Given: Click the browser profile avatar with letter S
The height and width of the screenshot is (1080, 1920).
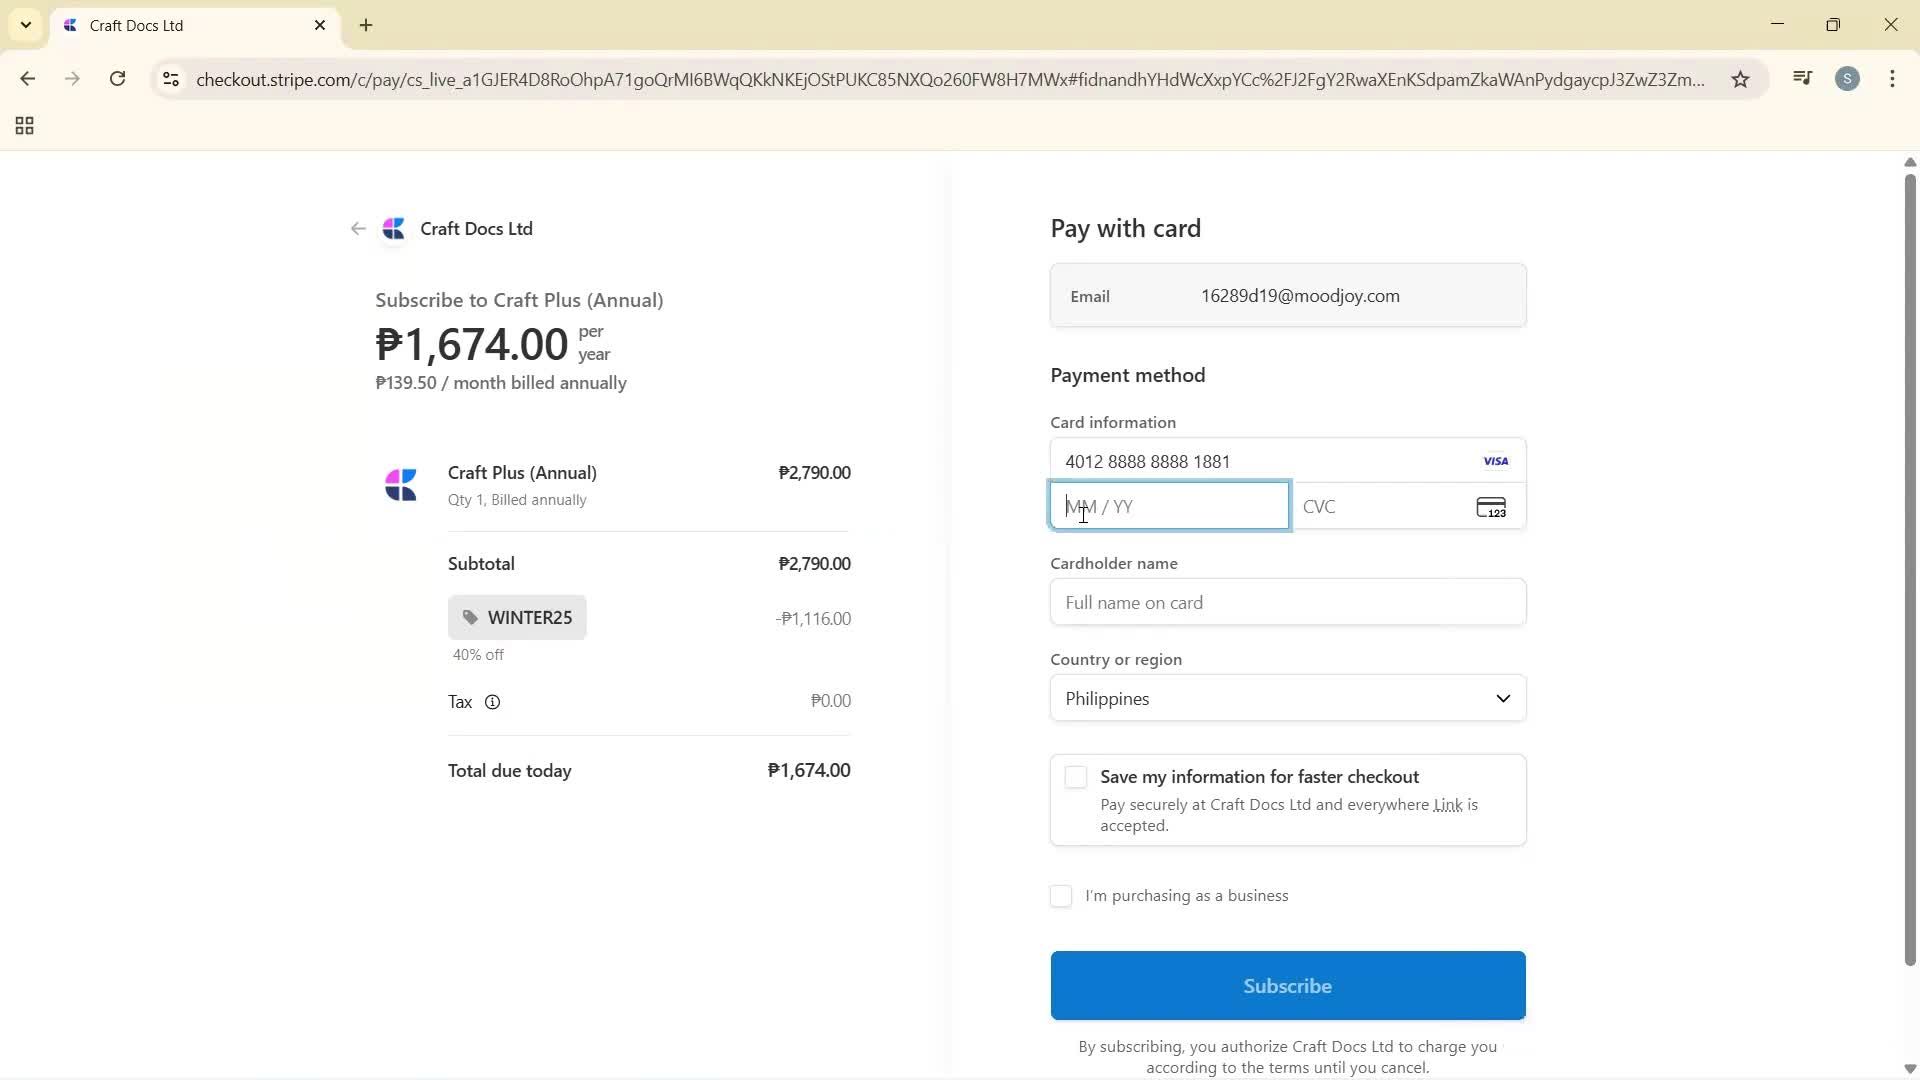Looking at the screenshot, I should pyautogui.click(x=1847, y=78).
